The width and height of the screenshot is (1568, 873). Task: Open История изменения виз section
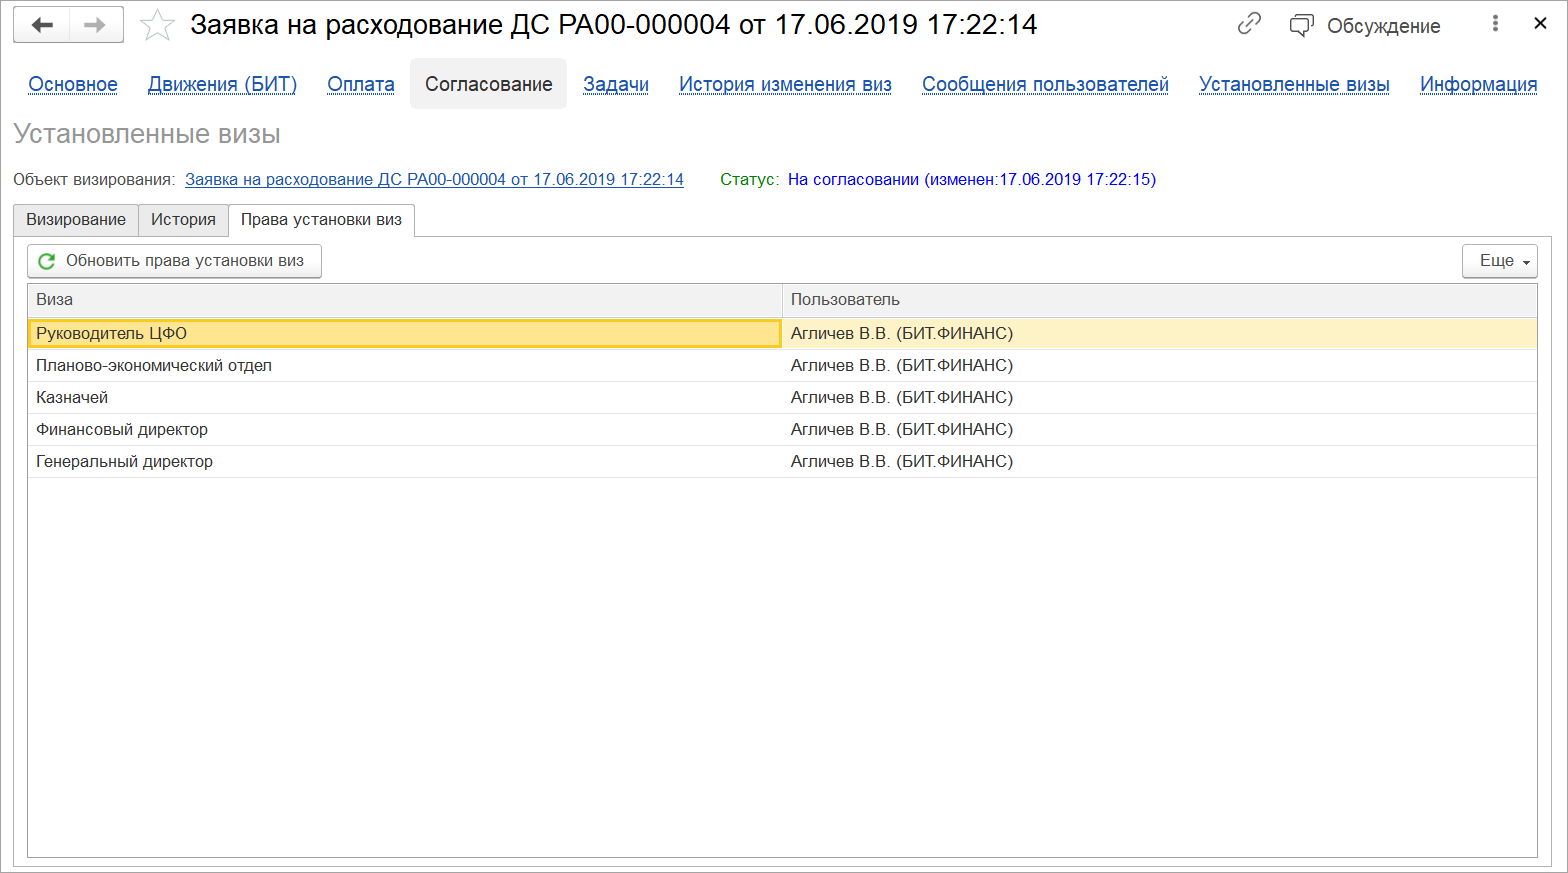785,85
